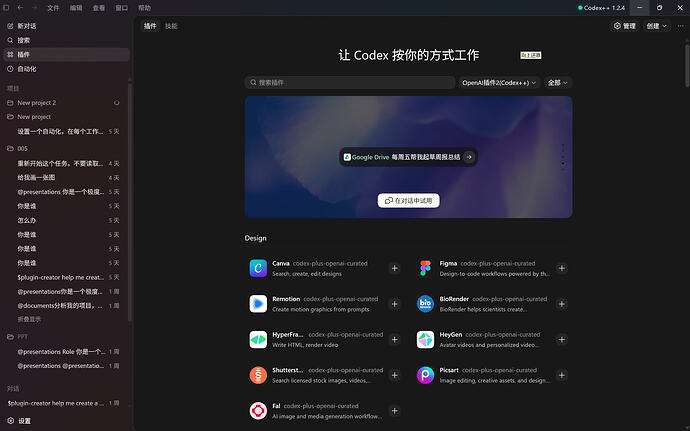Click the Shutterstock plugin logo

(258, 375)
